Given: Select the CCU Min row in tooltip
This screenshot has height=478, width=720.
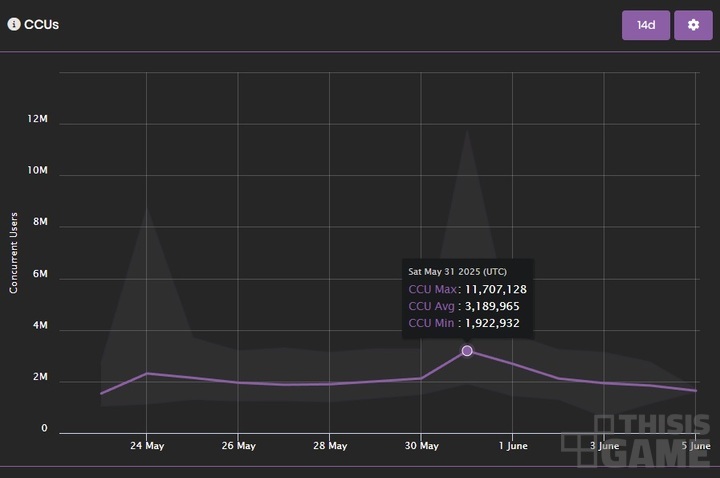Looking at the screenshot, I should click(464, 323).
